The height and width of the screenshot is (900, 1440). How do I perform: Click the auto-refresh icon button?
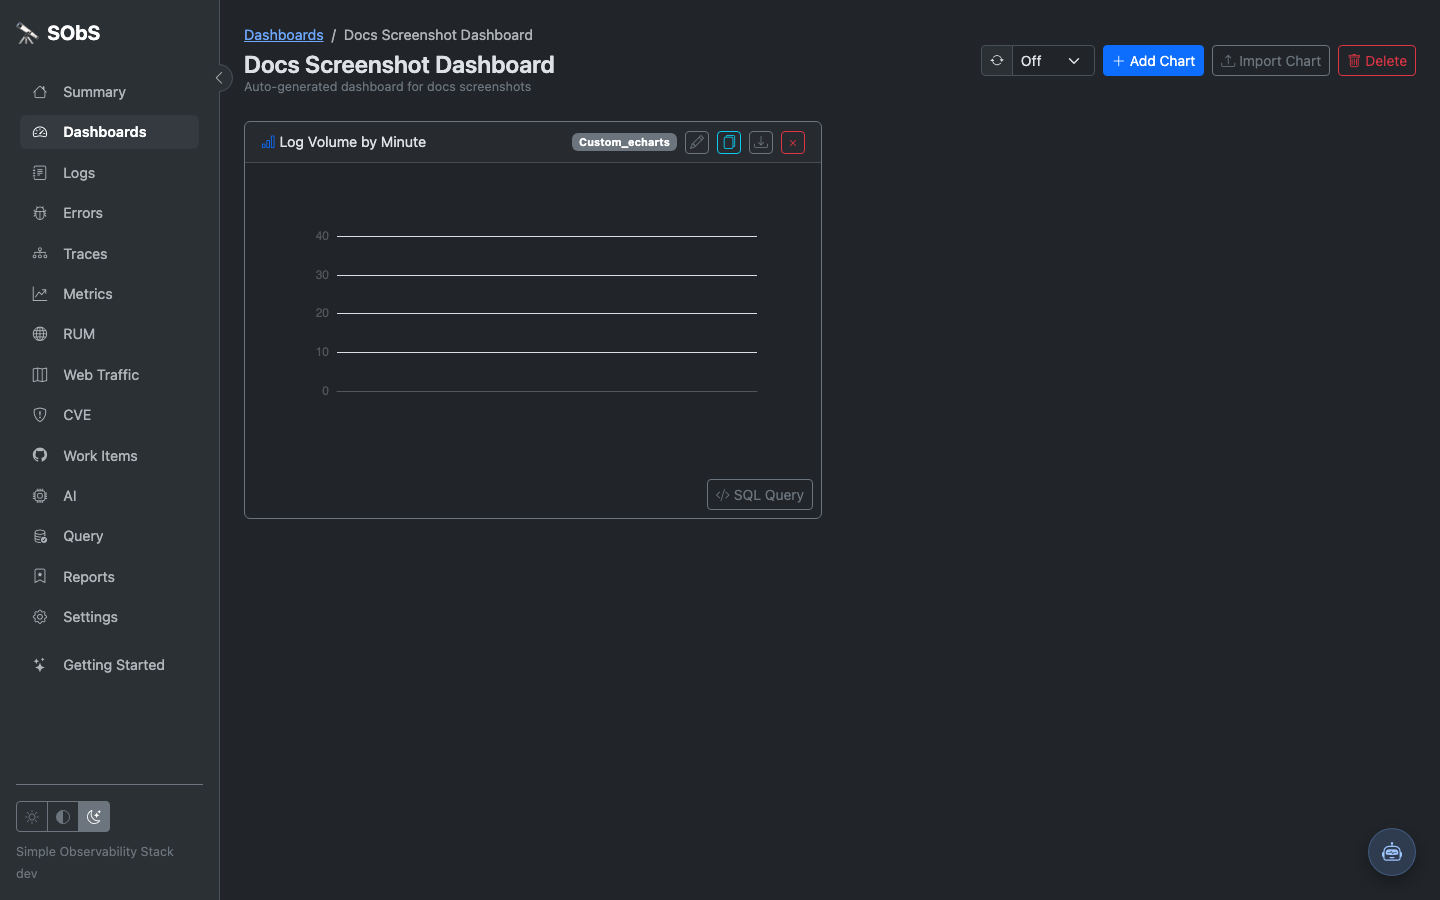pyautogui.click(x=997, y=61)
